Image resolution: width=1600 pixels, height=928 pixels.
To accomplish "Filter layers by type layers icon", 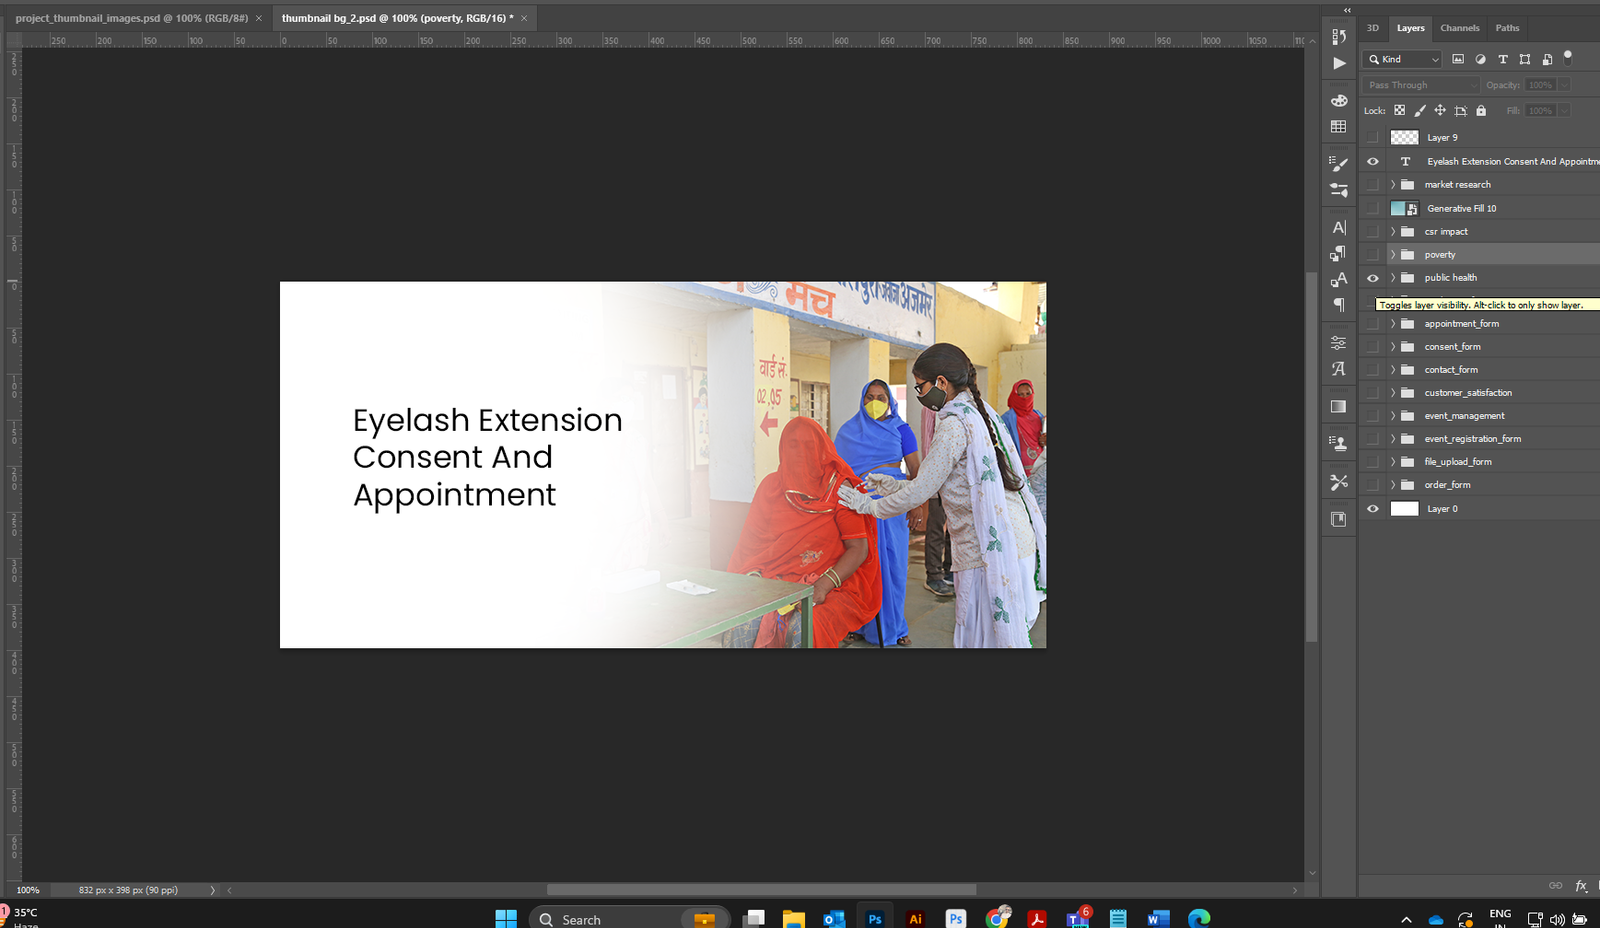I will click(1502, 59).
